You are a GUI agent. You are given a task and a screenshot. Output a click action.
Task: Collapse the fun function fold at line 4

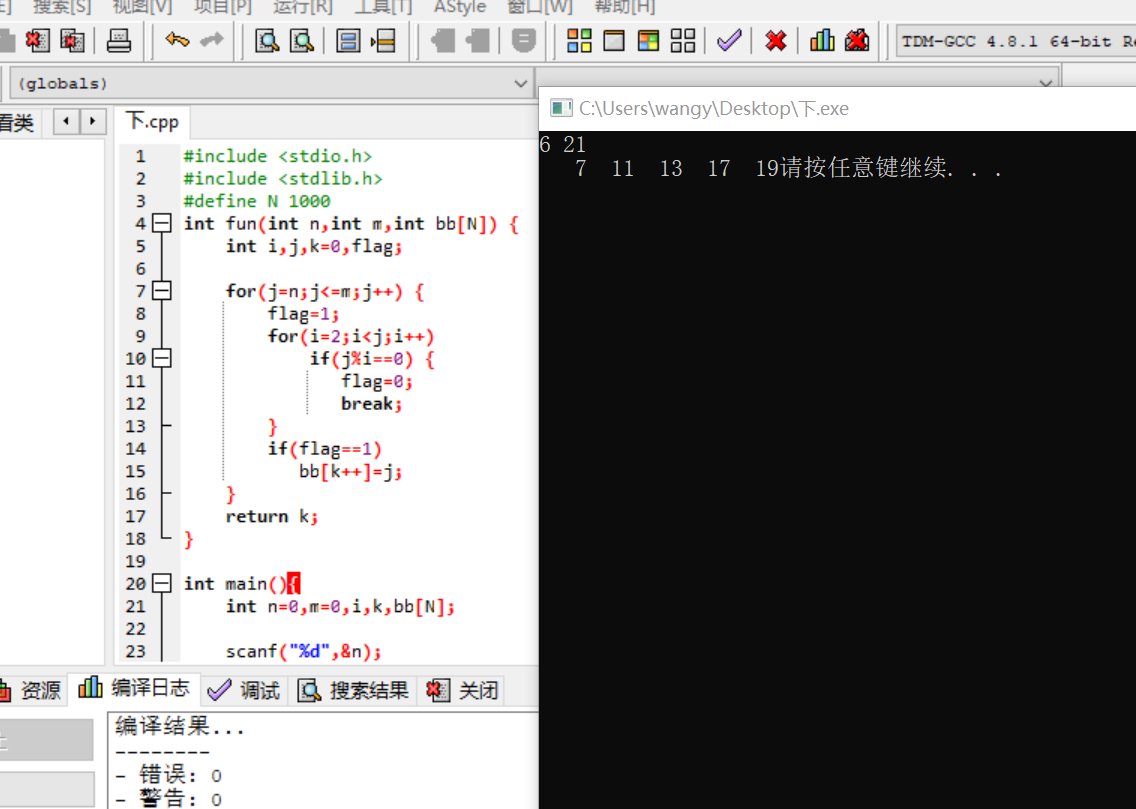tap(162, 223)
